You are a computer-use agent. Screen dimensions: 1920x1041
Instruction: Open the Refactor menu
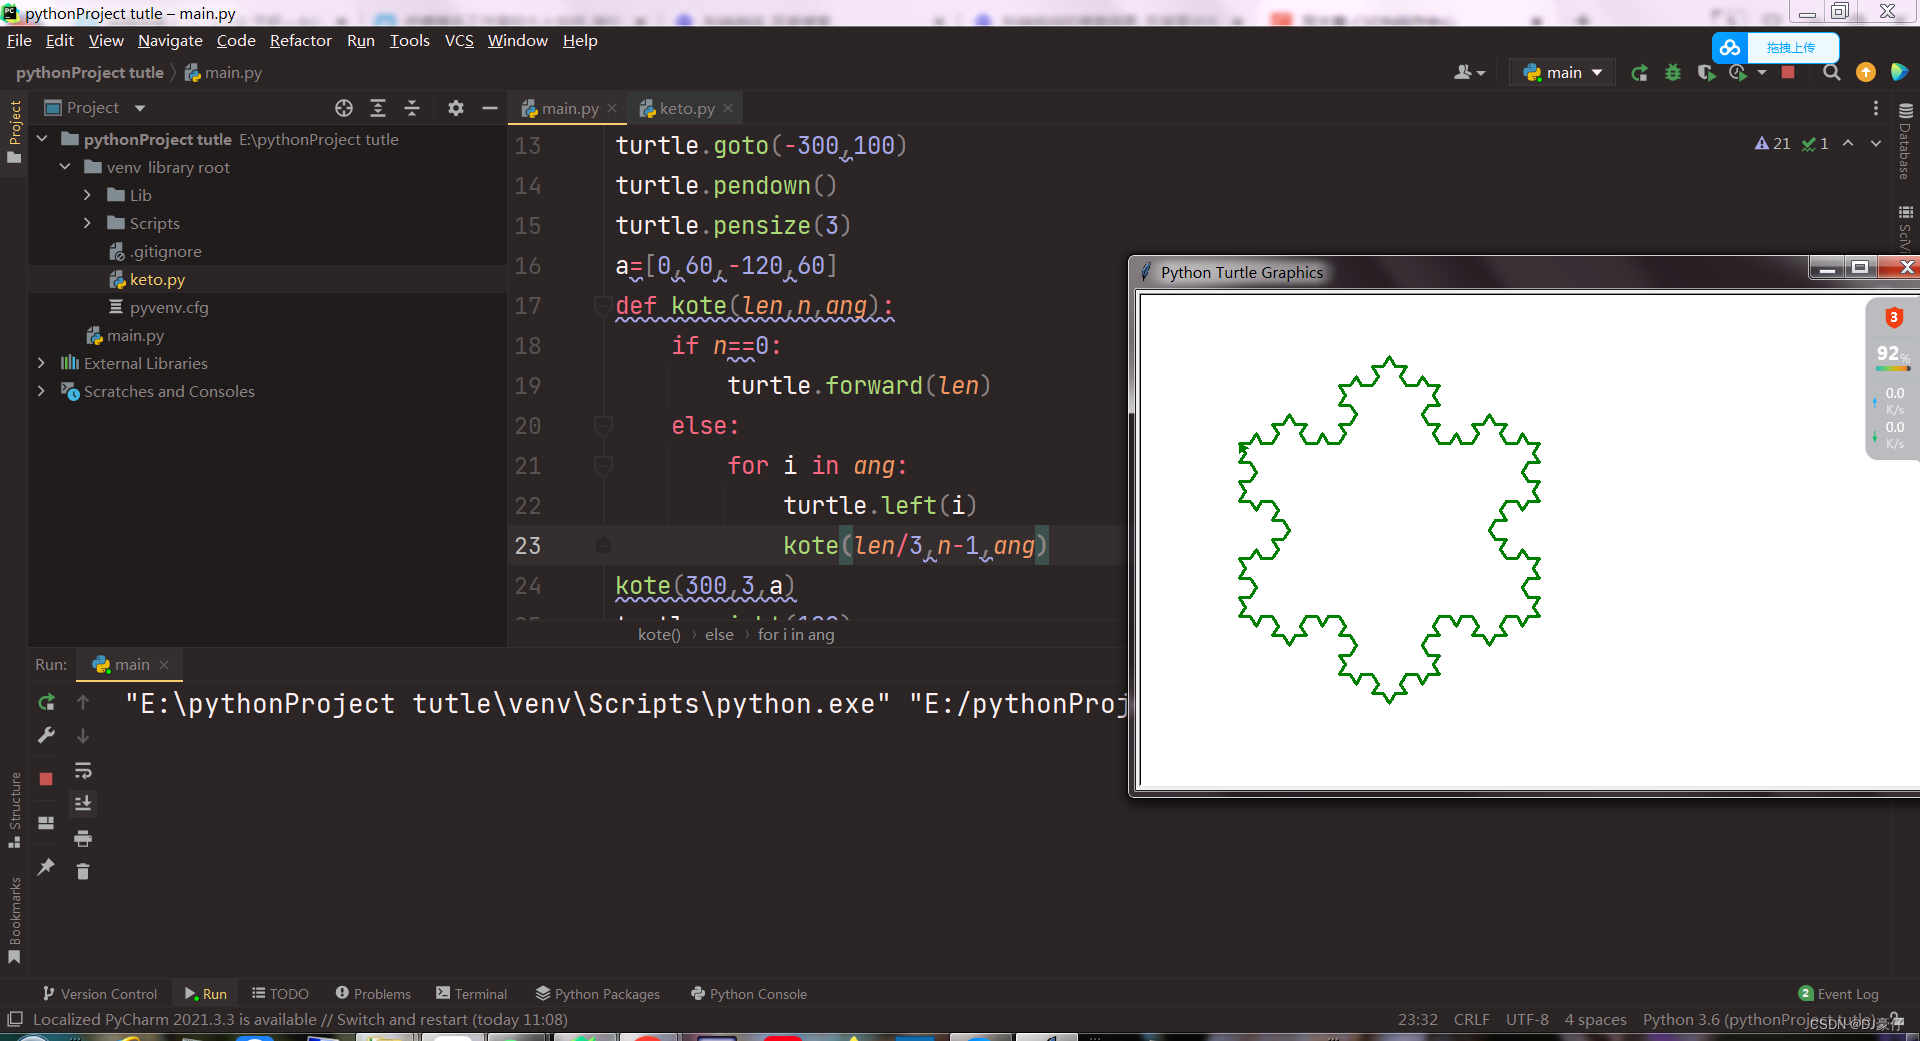(x=300, y=40)
